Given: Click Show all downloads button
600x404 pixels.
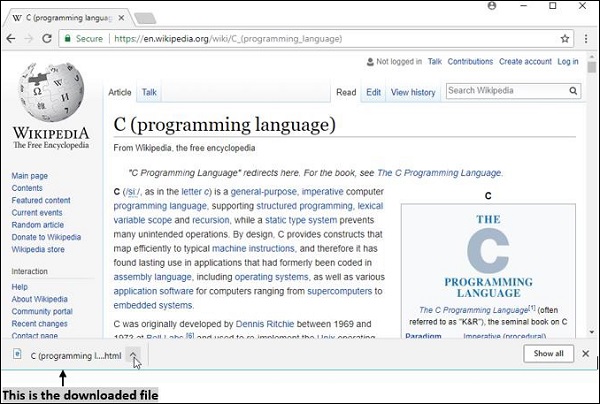Looking at the screenshot, I should [x=548, y=354].
